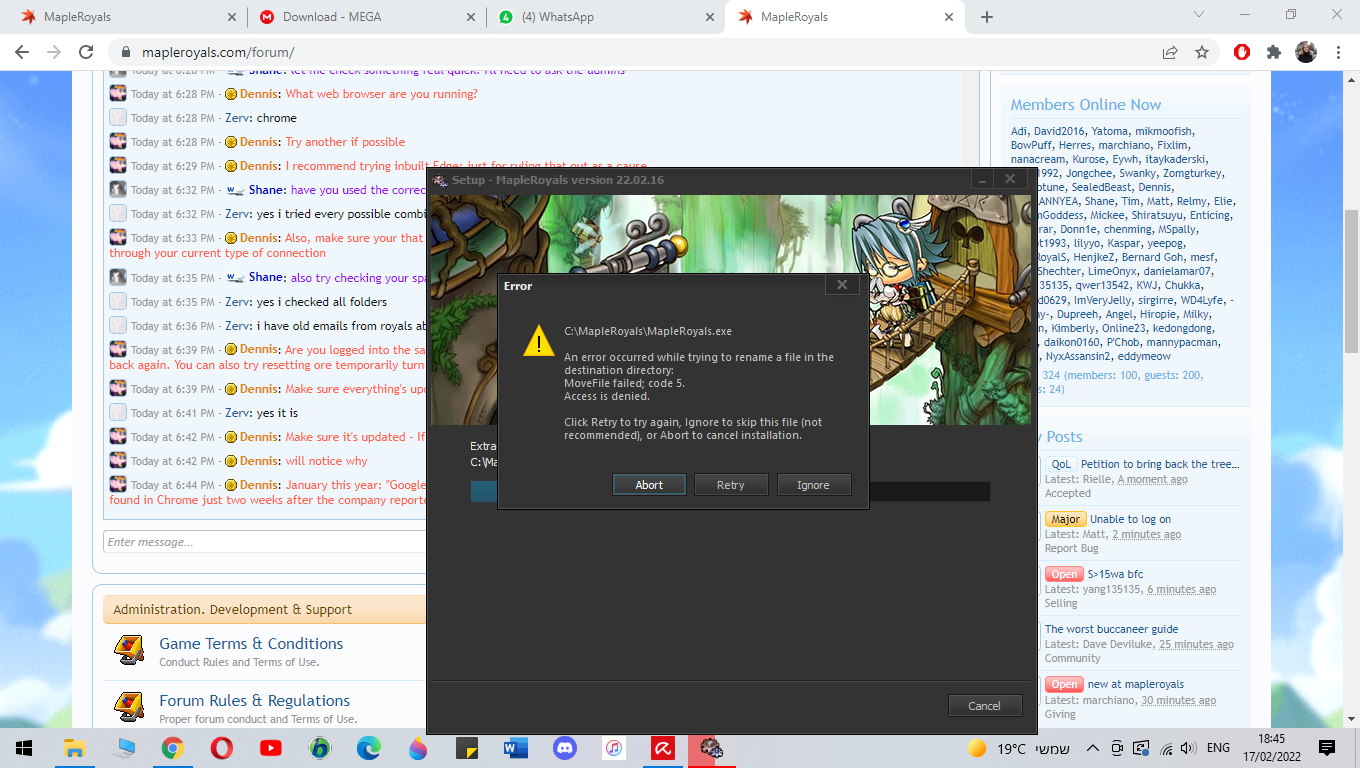Open the Game Terms & Conditions forum

click(251, 643)
